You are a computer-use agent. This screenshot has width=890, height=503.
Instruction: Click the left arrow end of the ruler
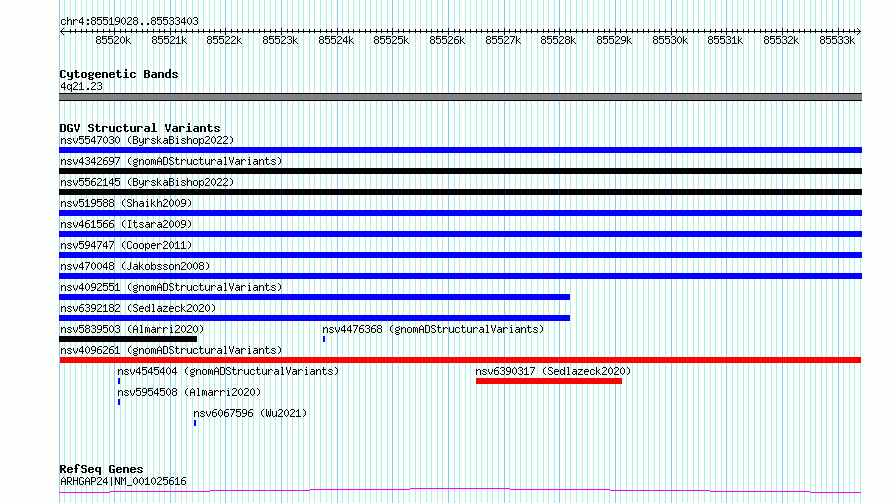[x=62, y=31]
